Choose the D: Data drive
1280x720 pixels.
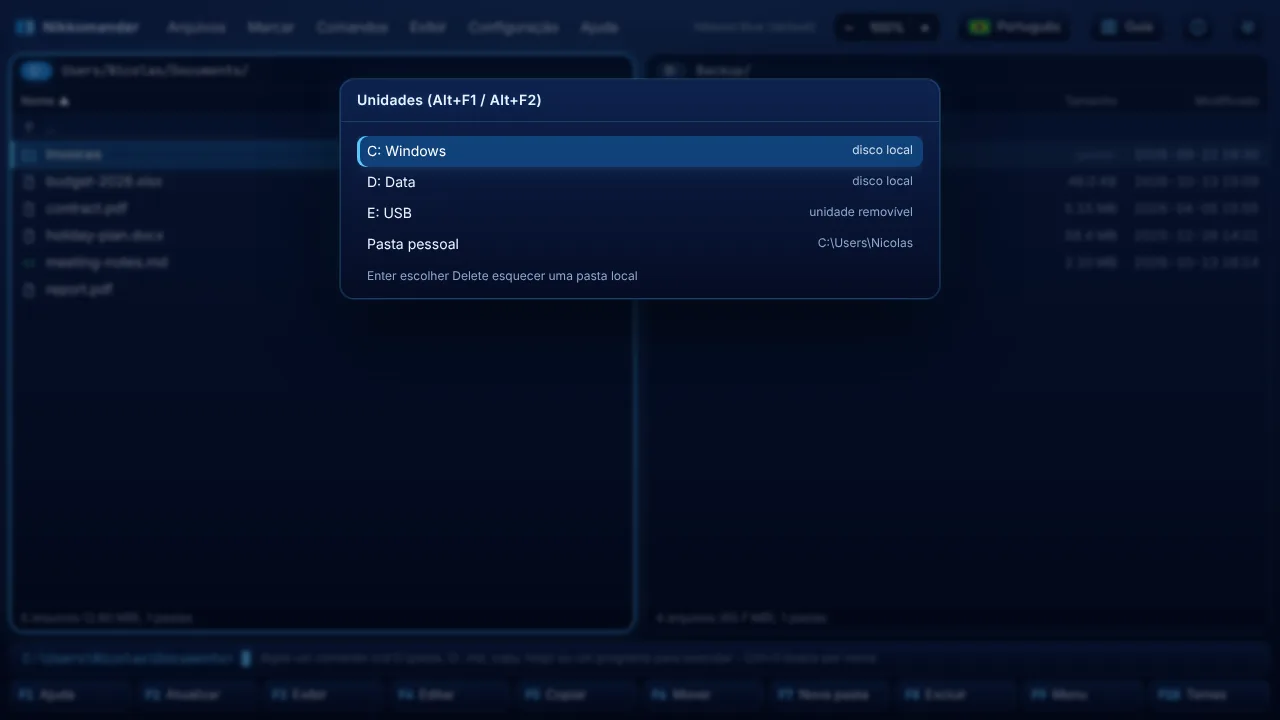640,182
